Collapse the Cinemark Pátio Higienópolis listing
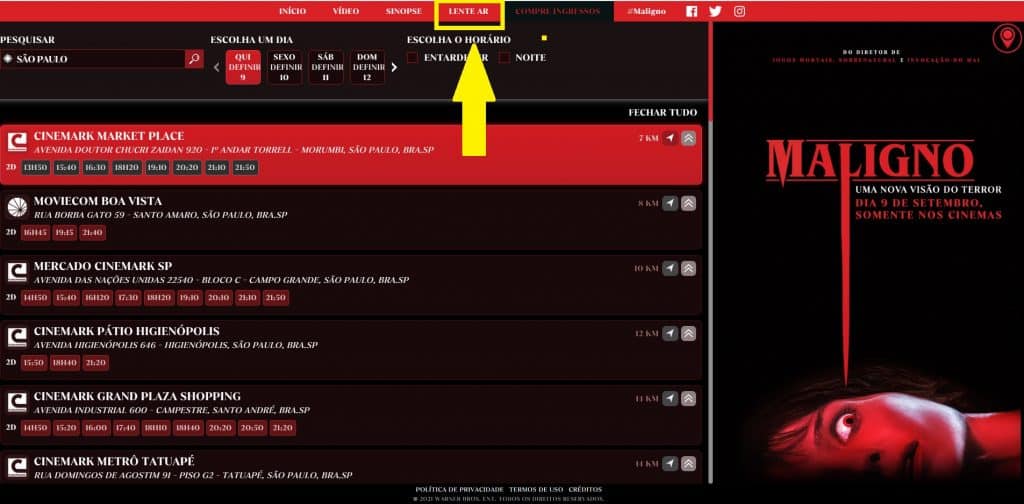 coord(688,334)
